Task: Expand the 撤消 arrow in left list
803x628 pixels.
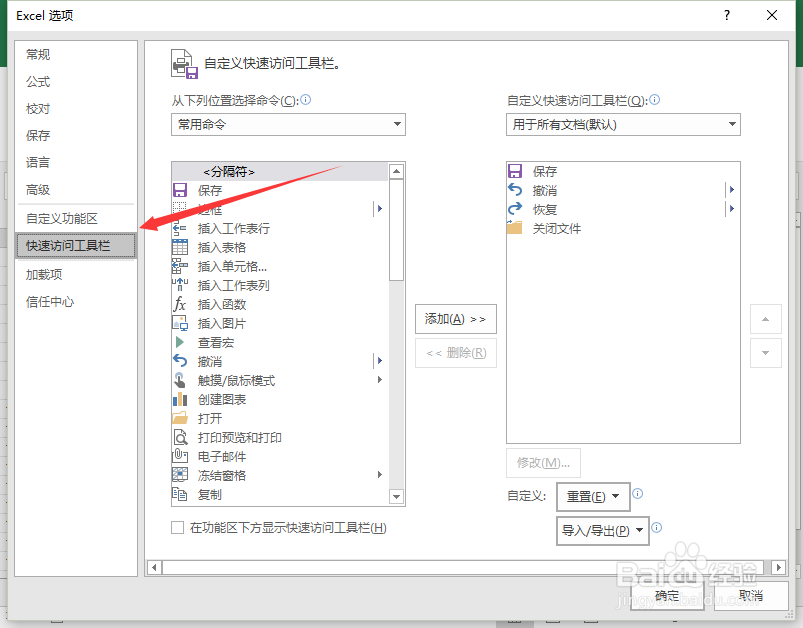Action: click(x=379, y=361)
